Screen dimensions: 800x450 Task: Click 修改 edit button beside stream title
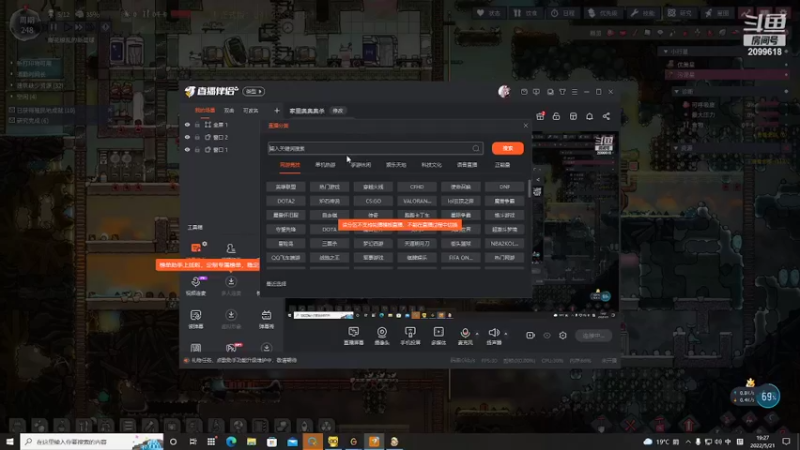[x=338, y=111]
